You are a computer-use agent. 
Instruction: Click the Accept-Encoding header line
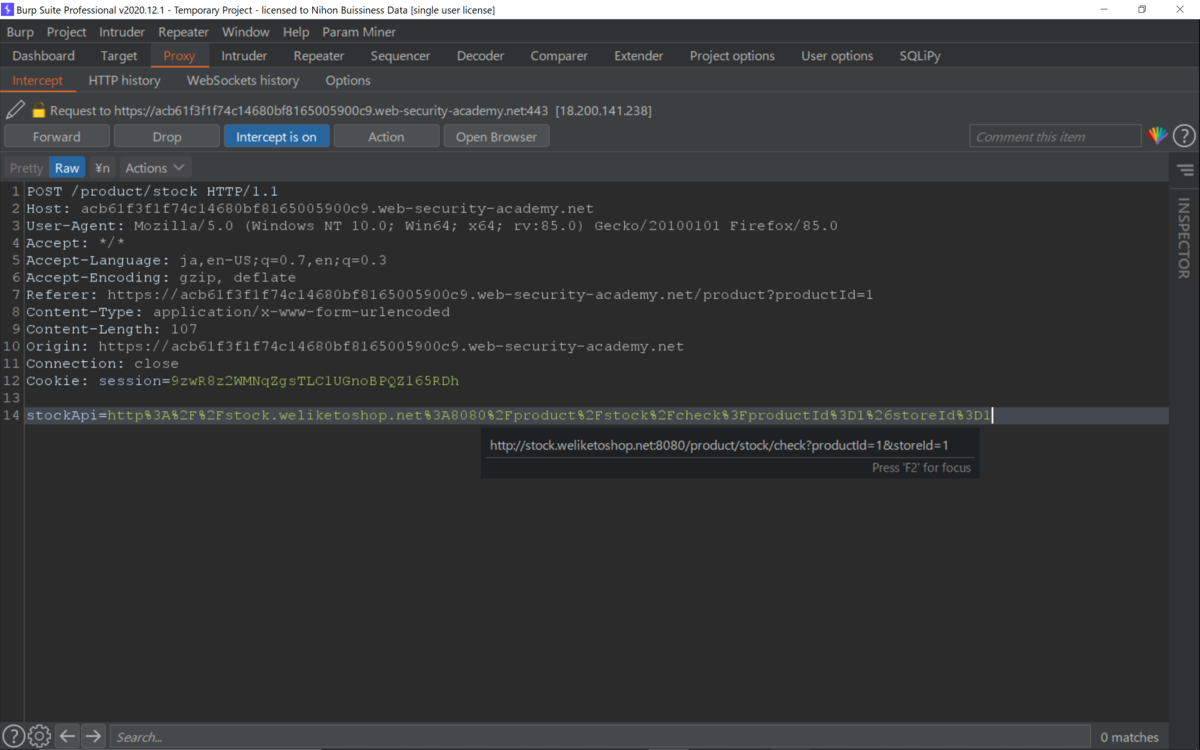[x=161, y=277]
